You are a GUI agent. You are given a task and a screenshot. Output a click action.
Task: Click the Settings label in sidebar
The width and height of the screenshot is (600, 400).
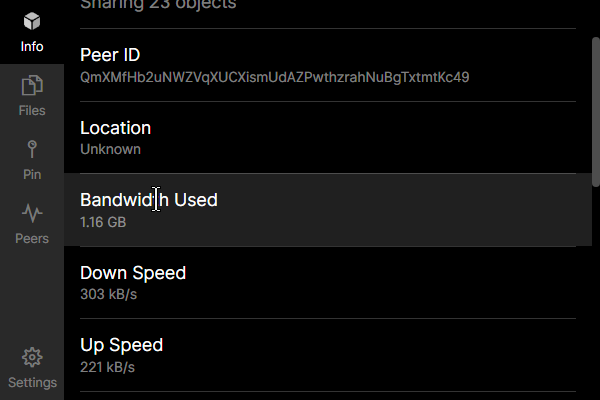point(32,382)
